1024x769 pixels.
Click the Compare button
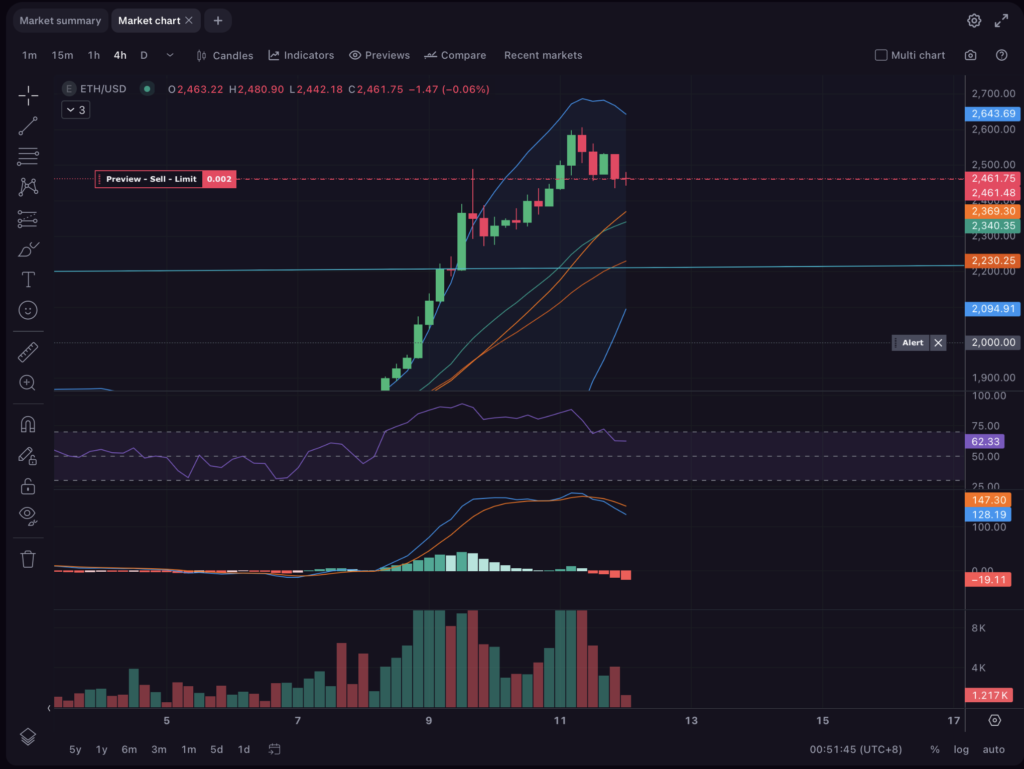tap(455, 55)
